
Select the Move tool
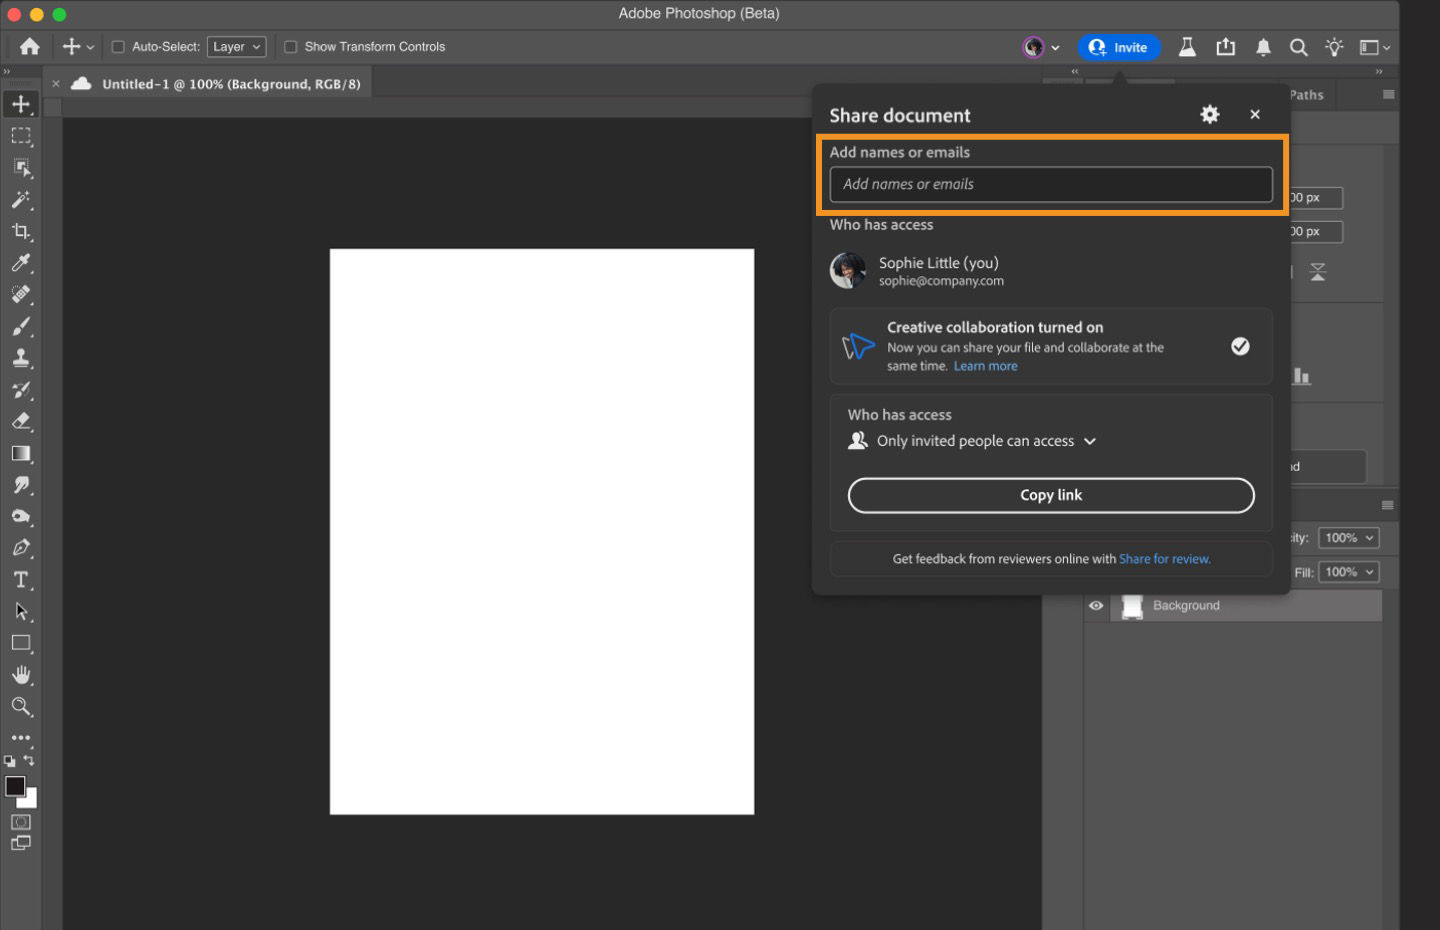21,103
